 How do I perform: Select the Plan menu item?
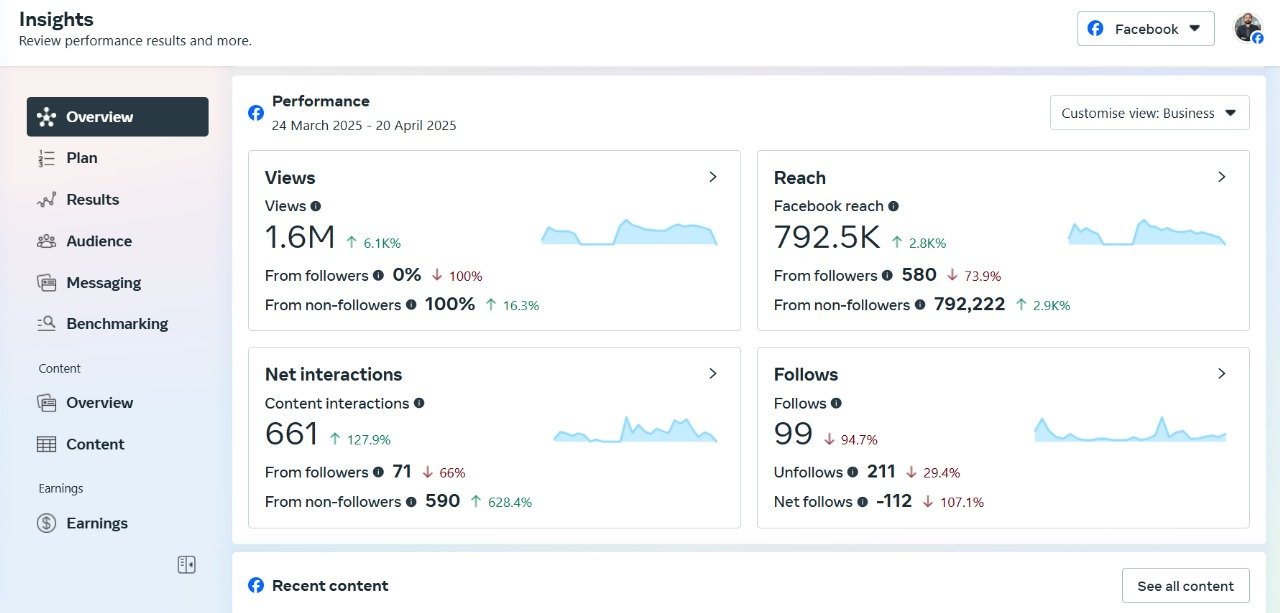118,158
